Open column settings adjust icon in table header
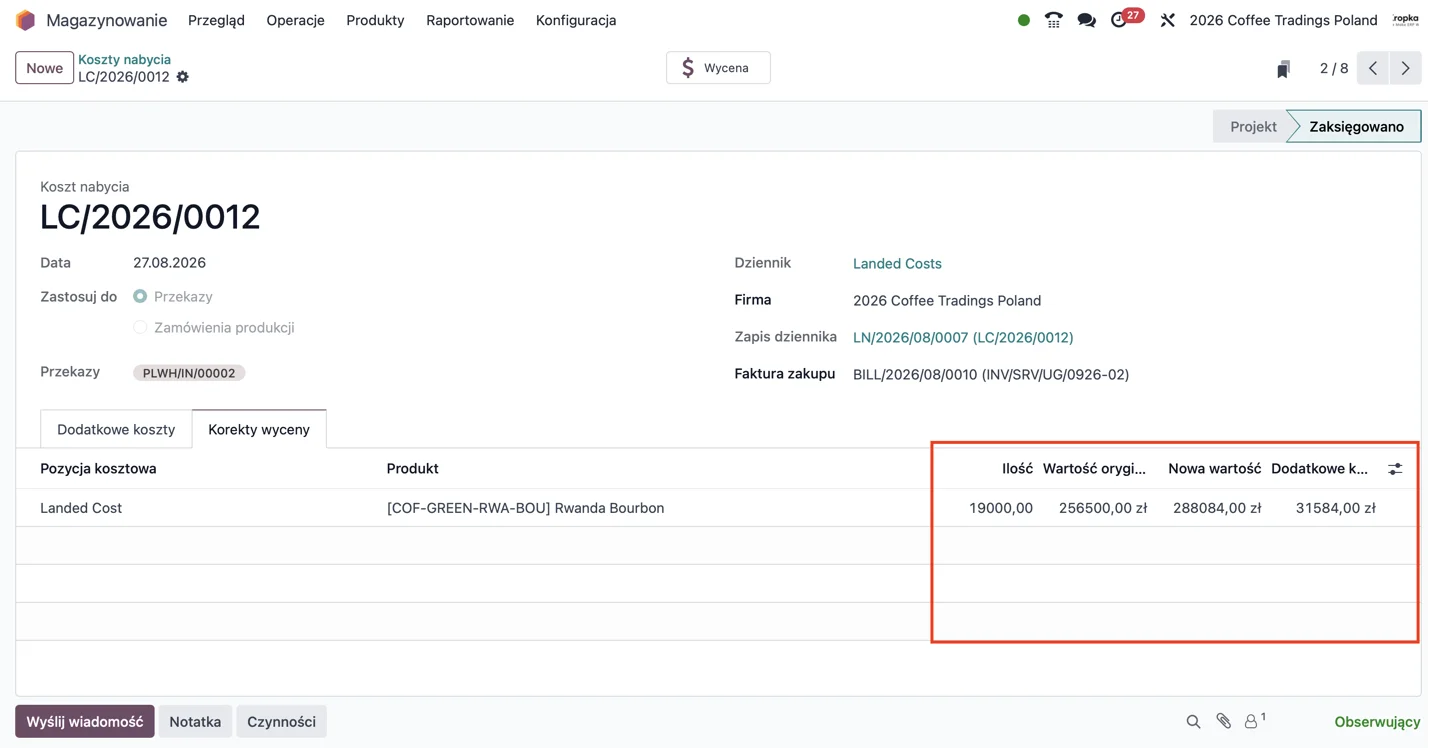The width and height of the screenshot is (1429, 748). (1395, 468)
